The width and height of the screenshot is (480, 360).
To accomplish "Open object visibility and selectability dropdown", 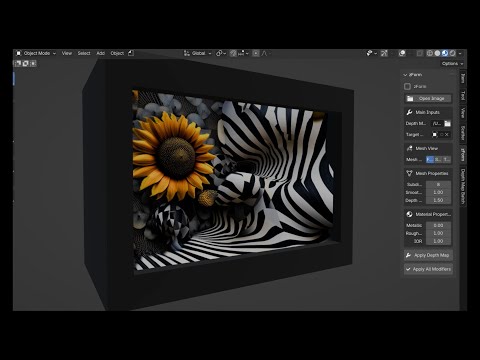I will [x=371, y=53].
